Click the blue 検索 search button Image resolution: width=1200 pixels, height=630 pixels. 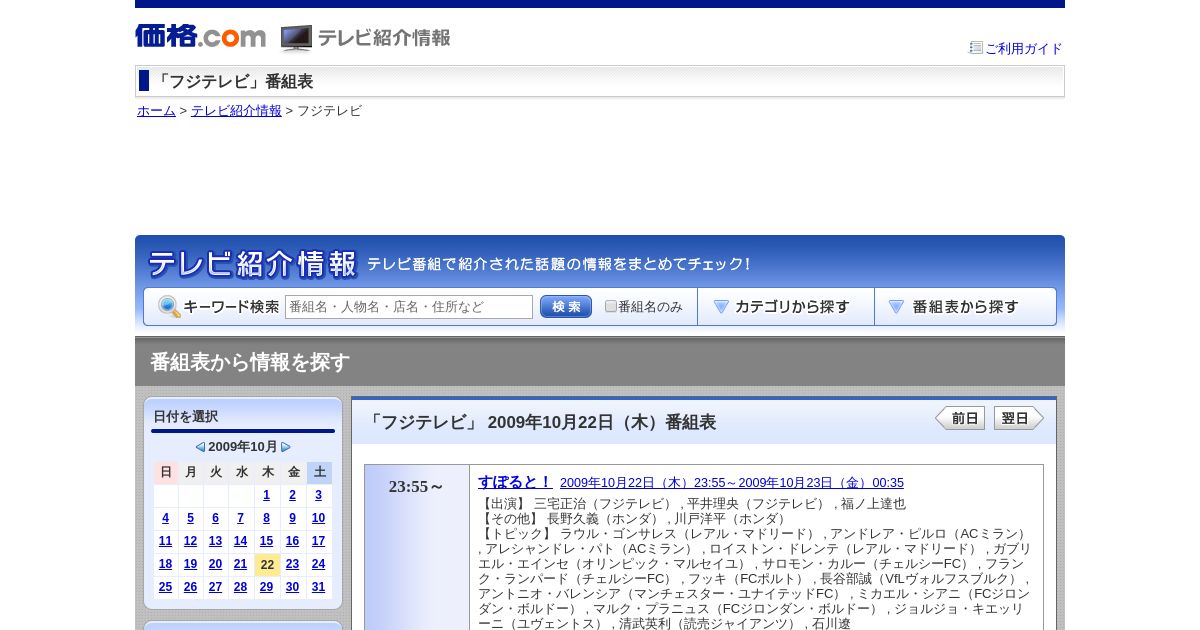coord(566,307)
